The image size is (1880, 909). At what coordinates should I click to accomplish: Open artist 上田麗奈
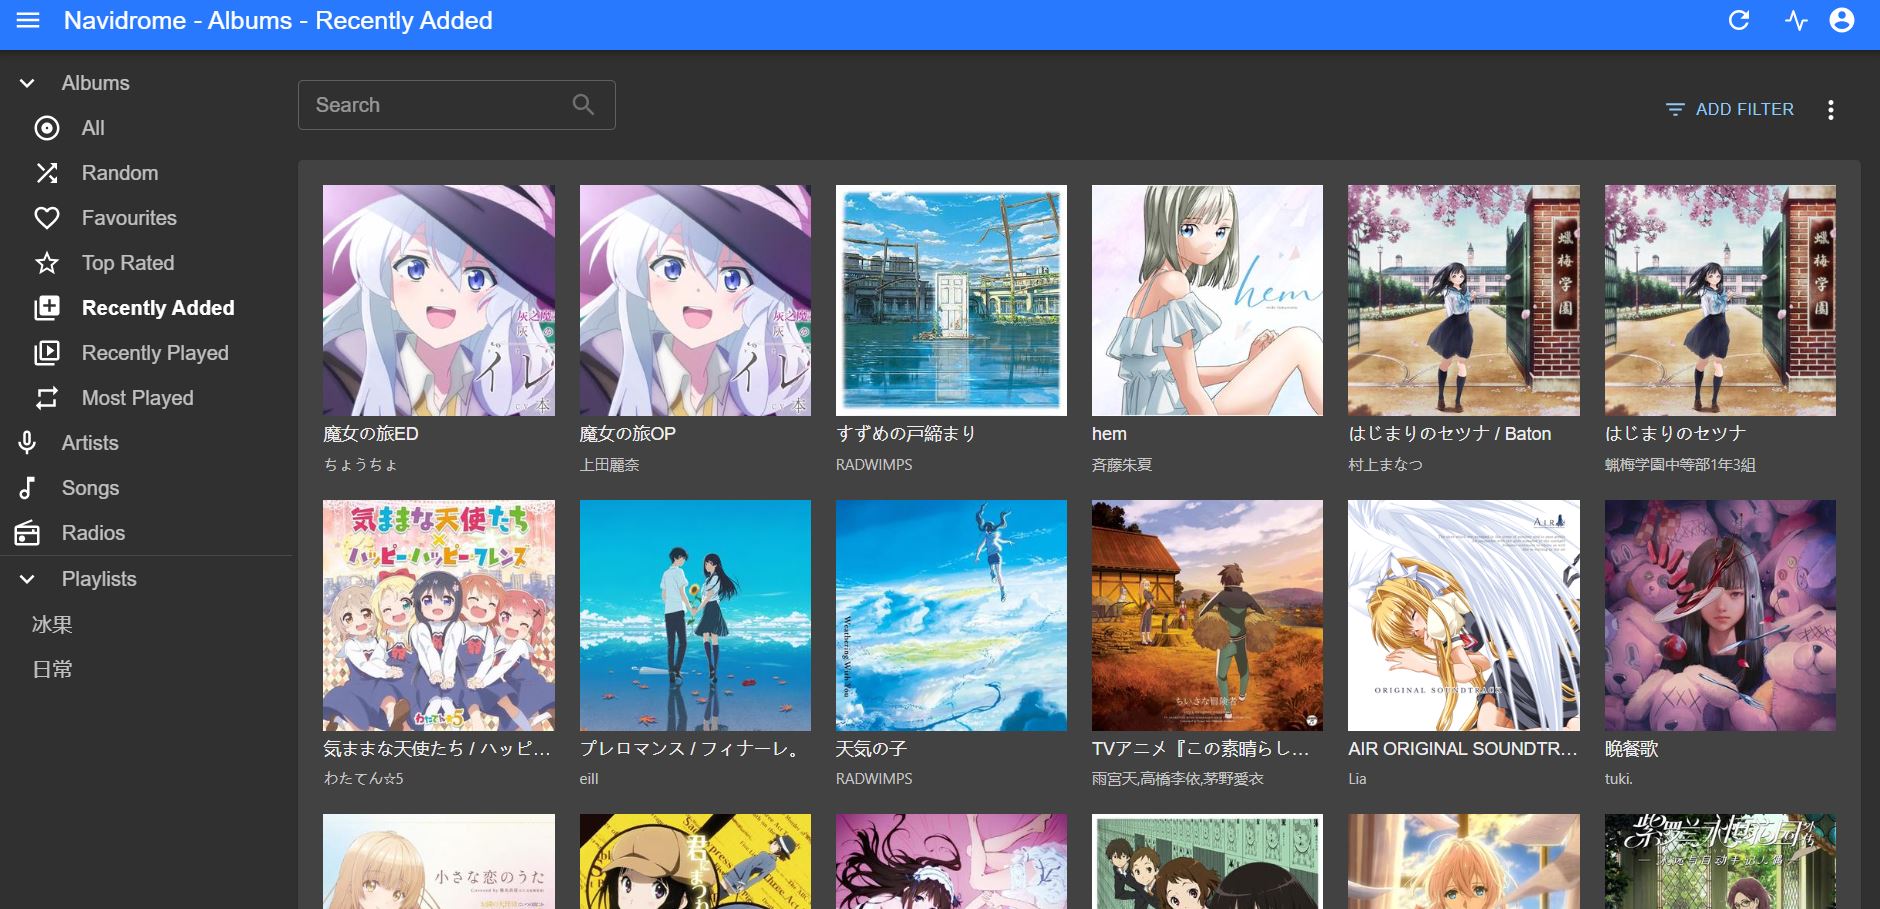(x=610, y=465)
